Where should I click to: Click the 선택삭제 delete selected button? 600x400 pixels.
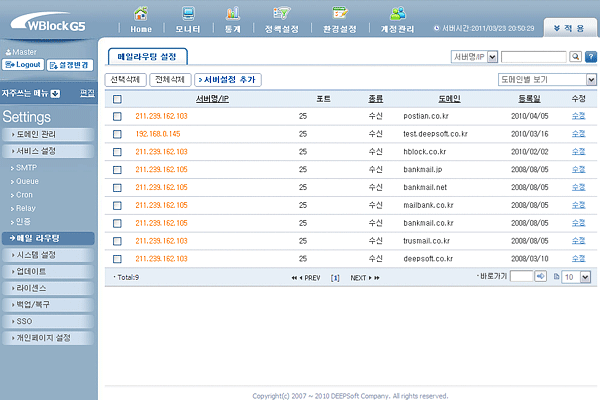pos(126,80)
